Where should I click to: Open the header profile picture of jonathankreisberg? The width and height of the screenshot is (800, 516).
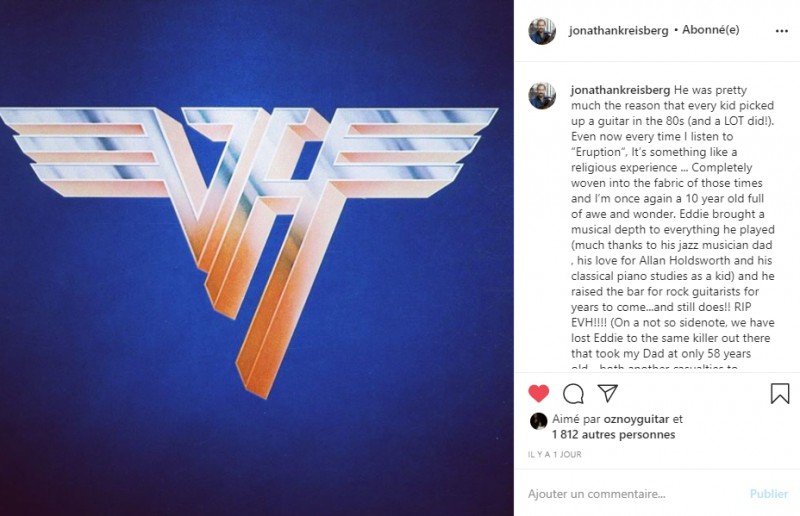[542, 31]
